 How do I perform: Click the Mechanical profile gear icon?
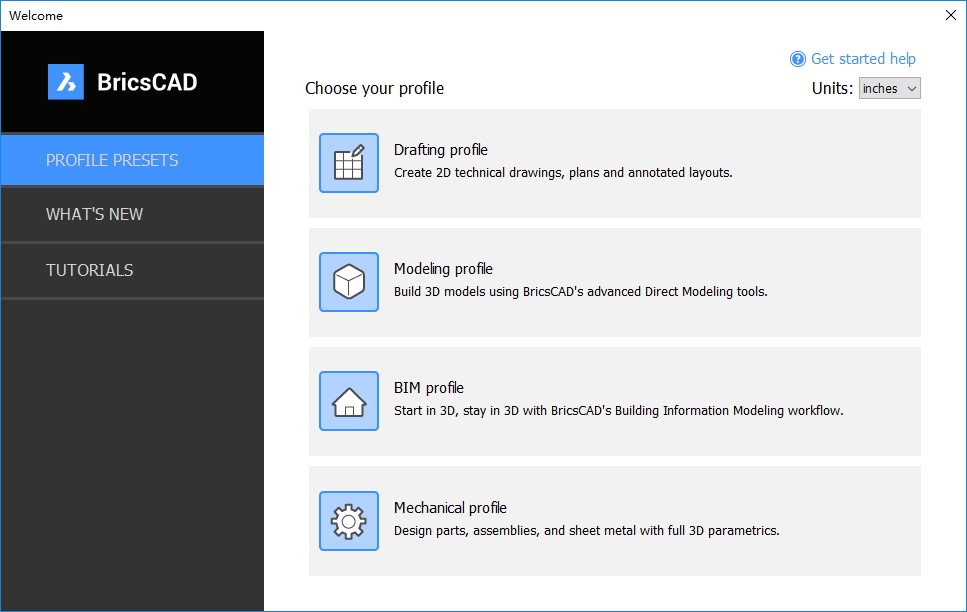pos(348,521)
